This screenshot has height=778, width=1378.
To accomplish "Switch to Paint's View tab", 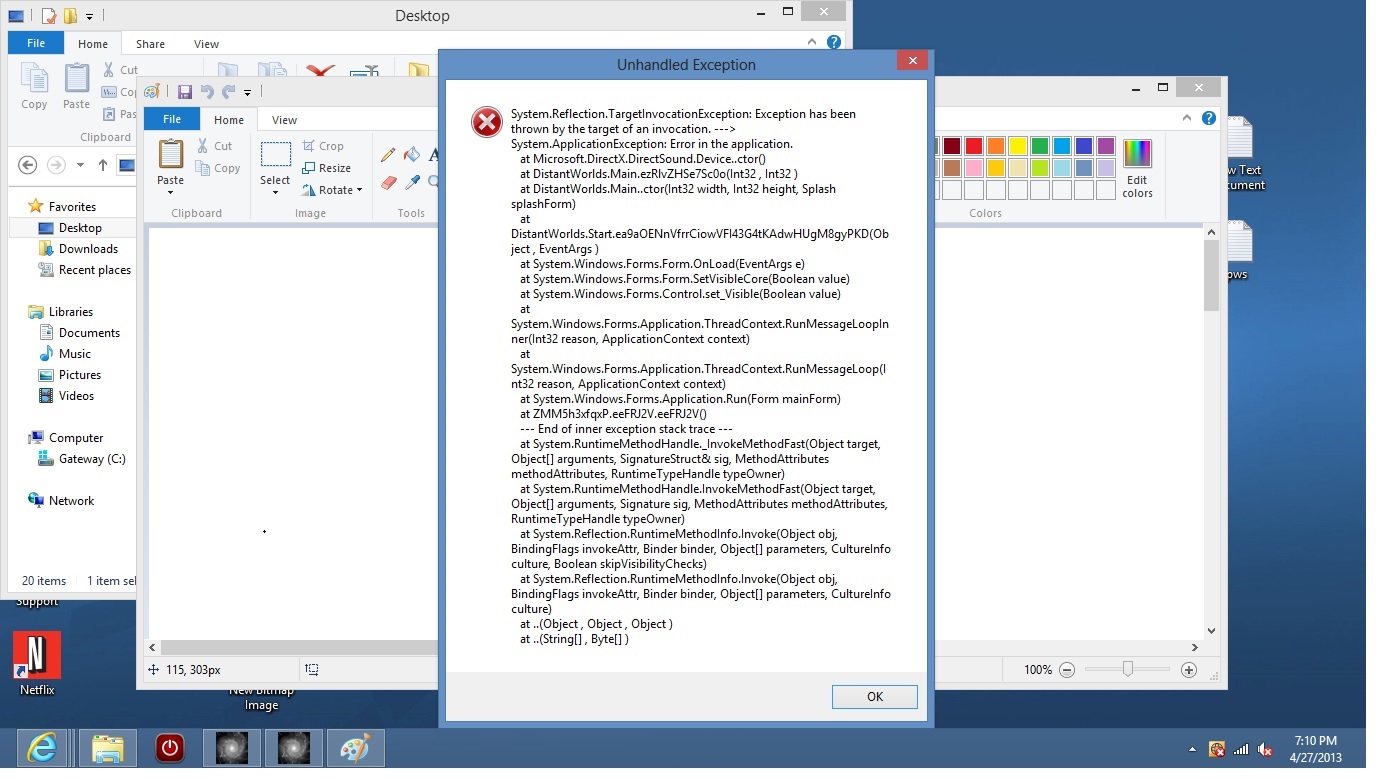I will (x=284, y=120).
